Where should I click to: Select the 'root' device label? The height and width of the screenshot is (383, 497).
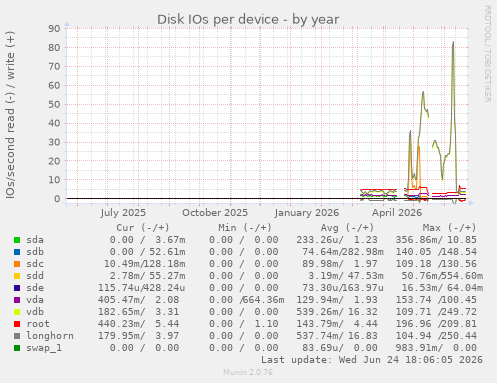click(x=38, y=324)
